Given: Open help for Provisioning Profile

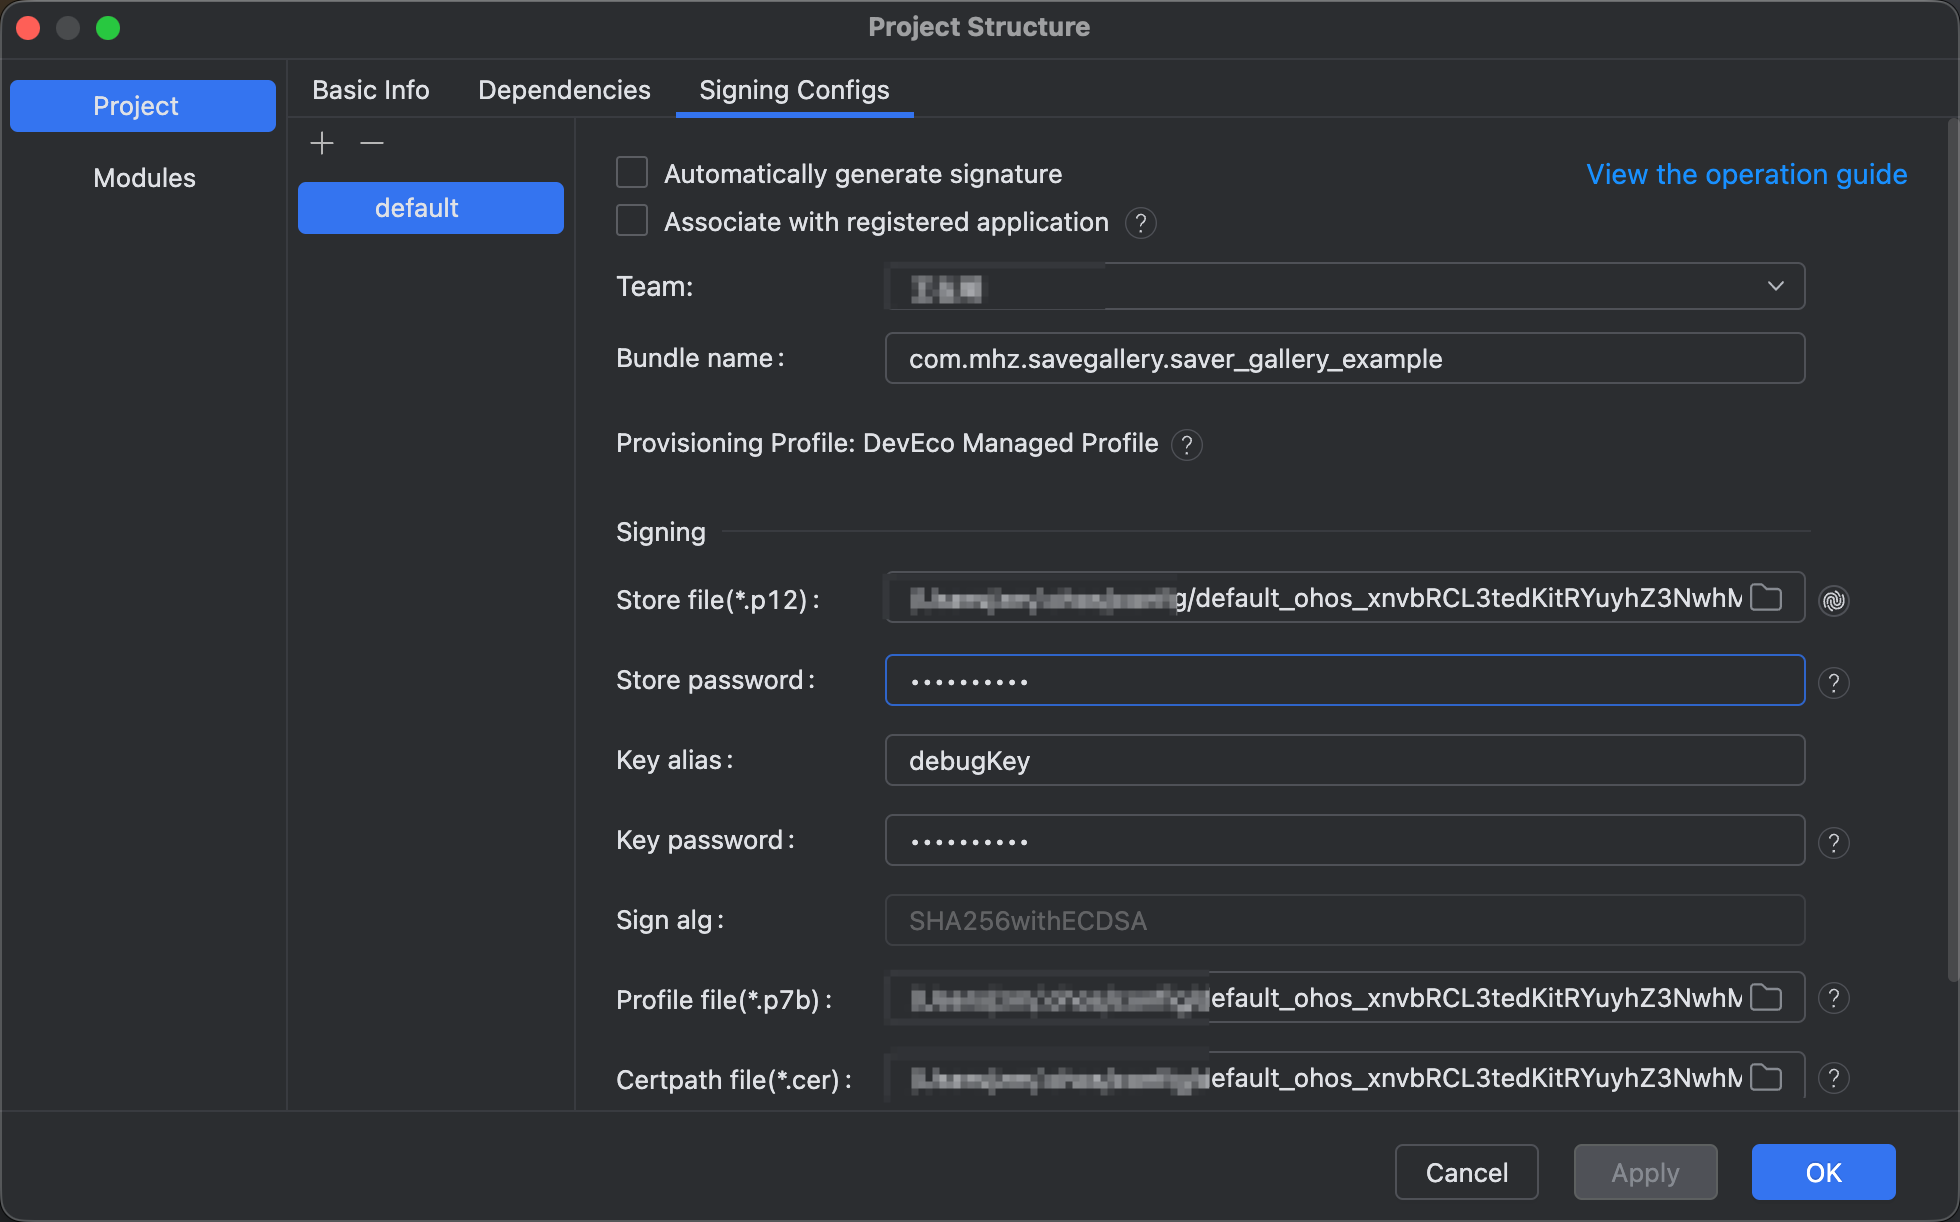Looking at the screenshot, I should (1187, 445).
